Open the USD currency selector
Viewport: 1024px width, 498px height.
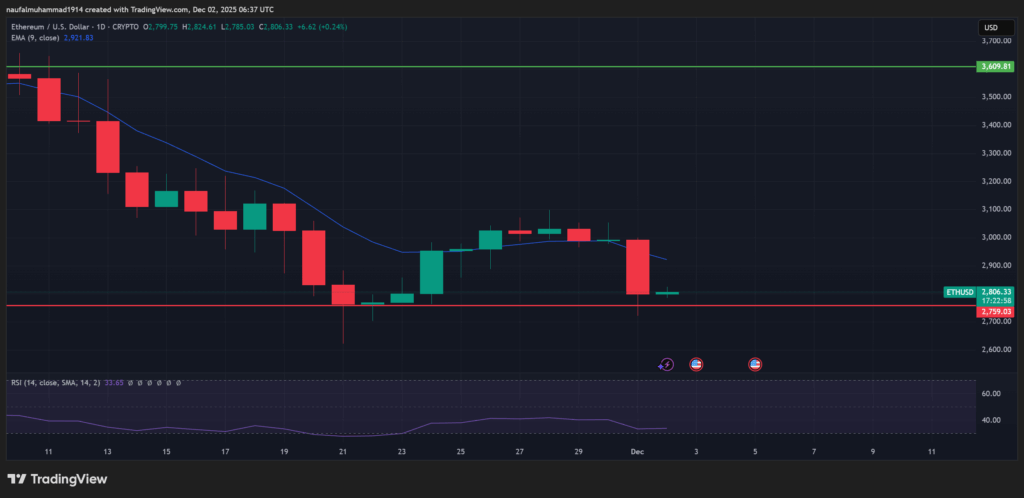pos(991,27)
